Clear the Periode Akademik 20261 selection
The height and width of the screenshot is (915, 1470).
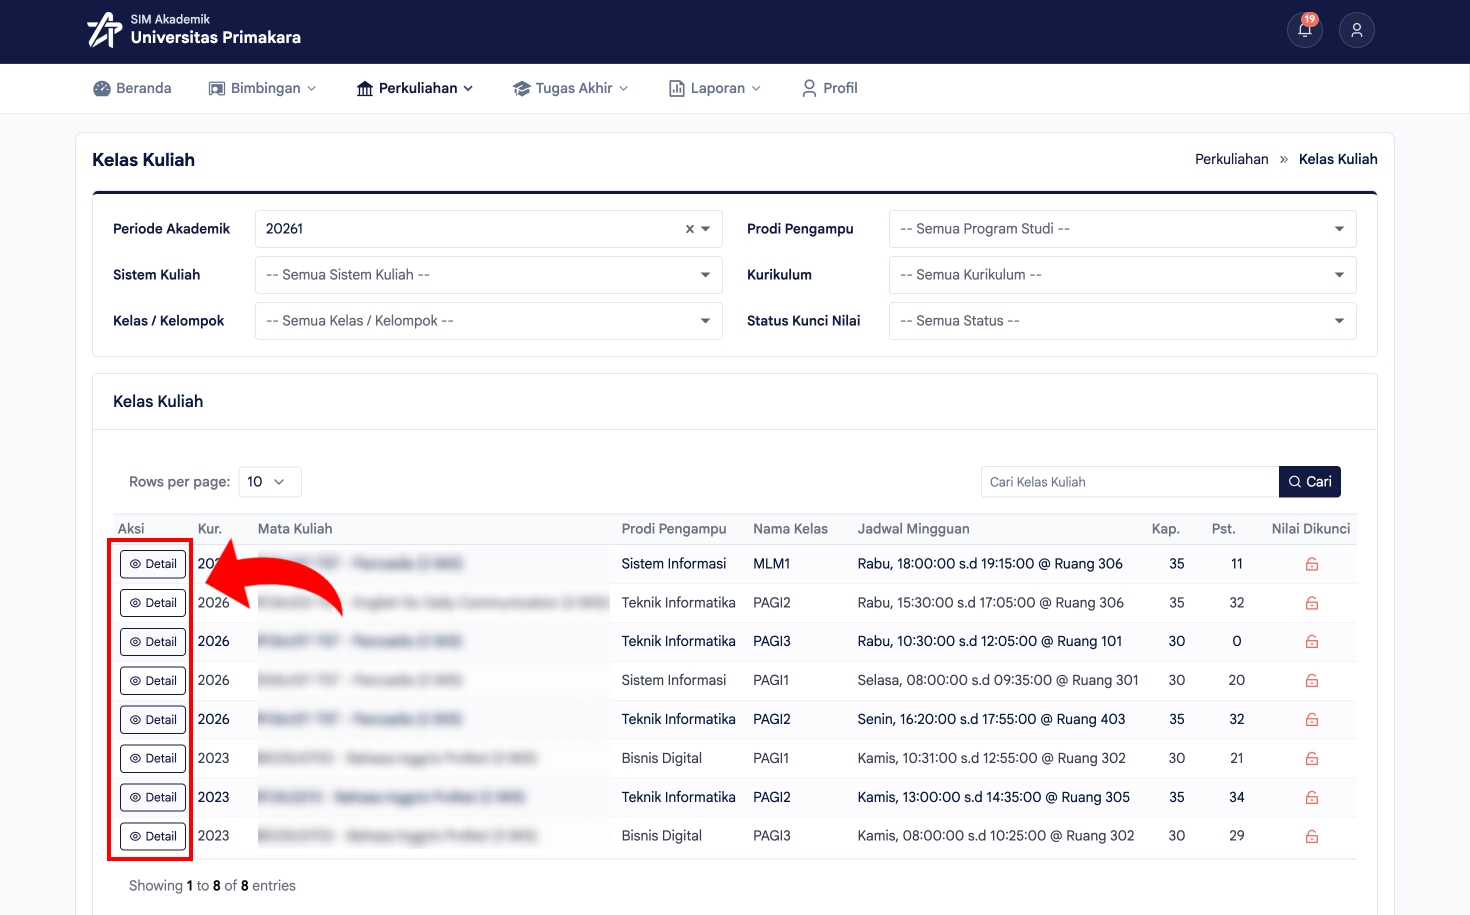pyautogui.click(x=690, y=229)
